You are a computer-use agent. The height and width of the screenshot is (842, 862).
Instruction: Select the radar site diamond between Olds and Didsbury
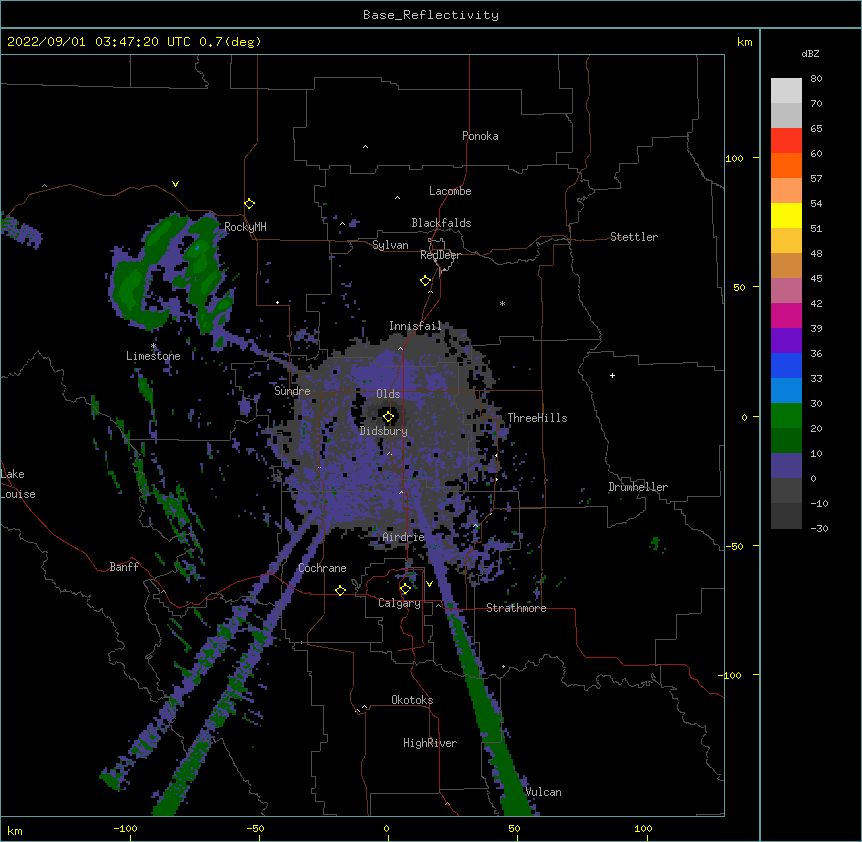388,417
